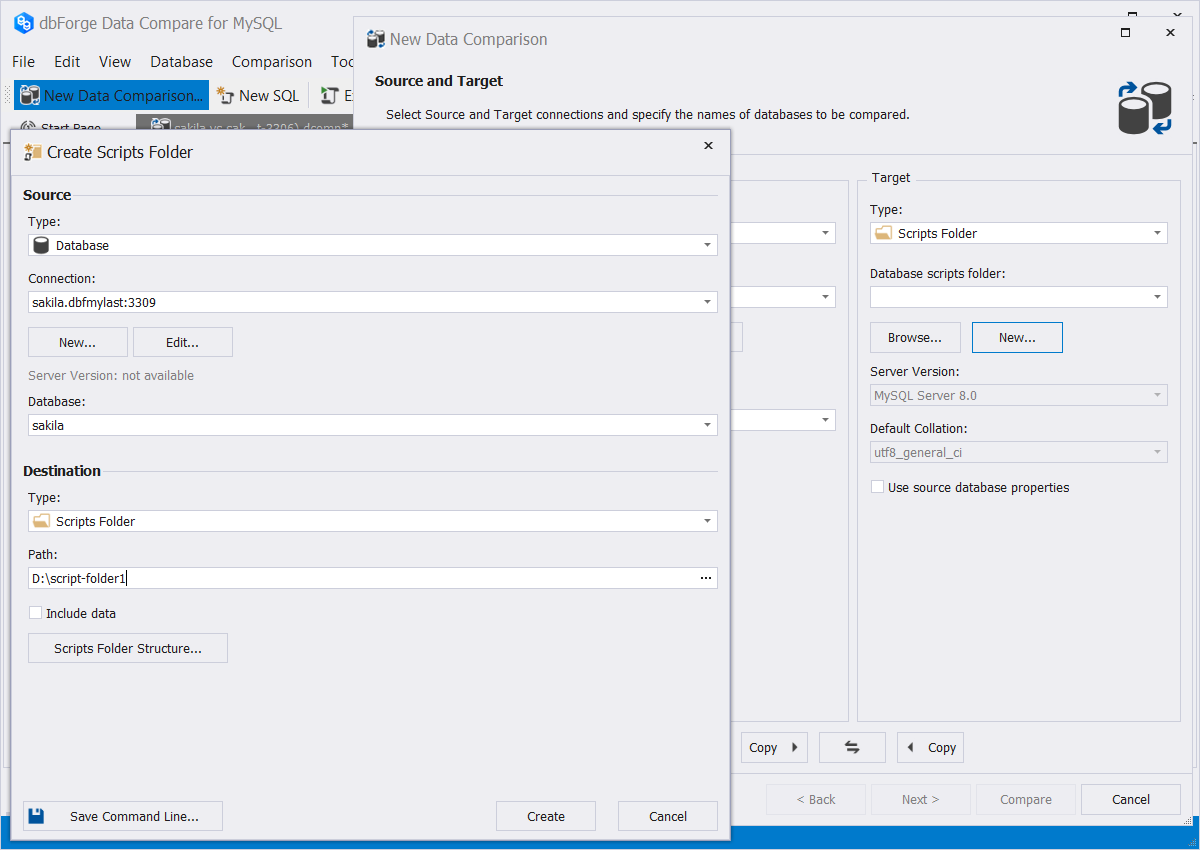This screenshot has height=850, width=1200.
Task: Click the Edit... connection button
Action: click(x=183, y=342)
